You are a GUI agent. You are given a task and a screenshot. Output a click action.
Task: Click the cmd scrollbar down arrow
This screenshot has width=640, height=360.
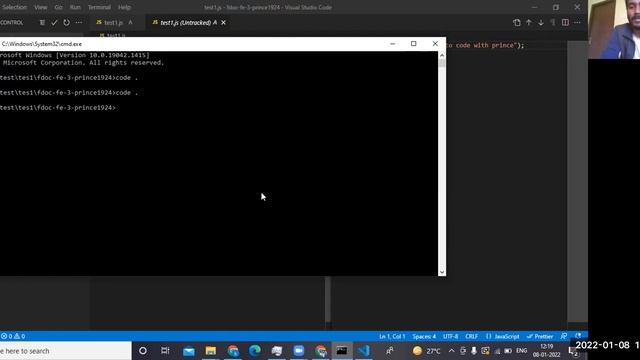click(442, 272)
